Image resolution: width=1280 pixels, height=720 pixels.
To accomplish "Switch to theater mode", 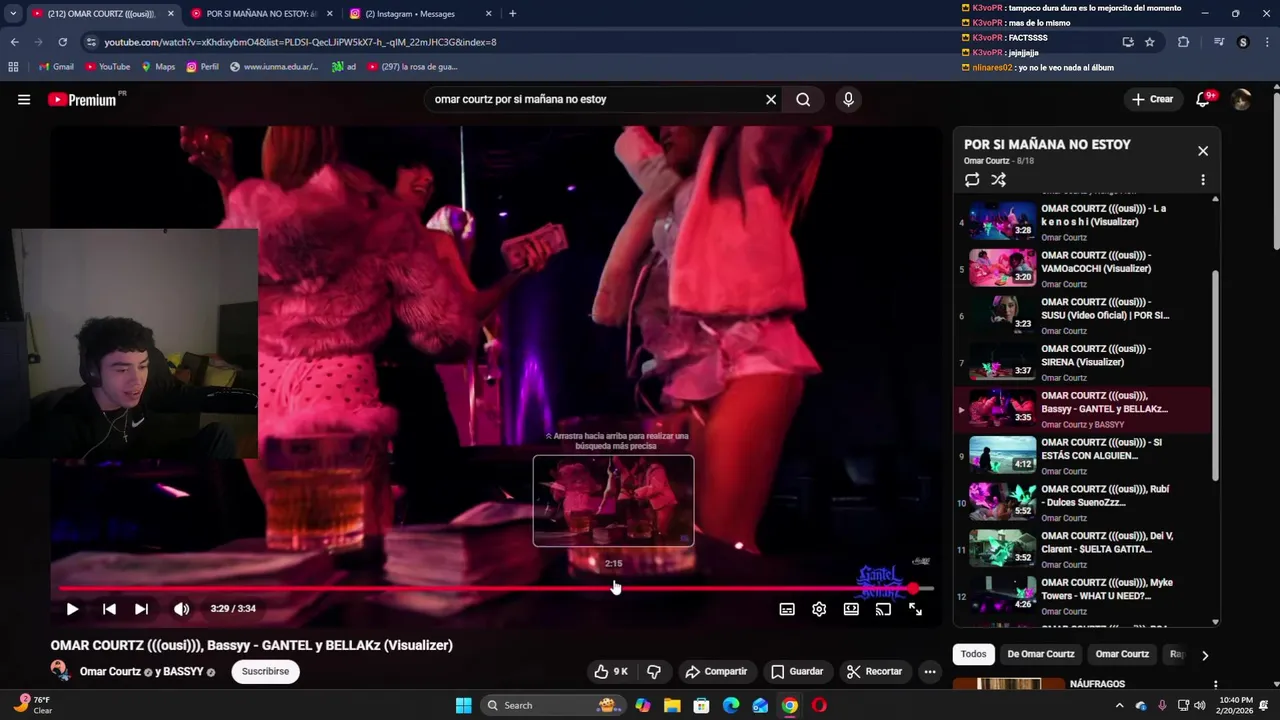I will coord(851,609).
